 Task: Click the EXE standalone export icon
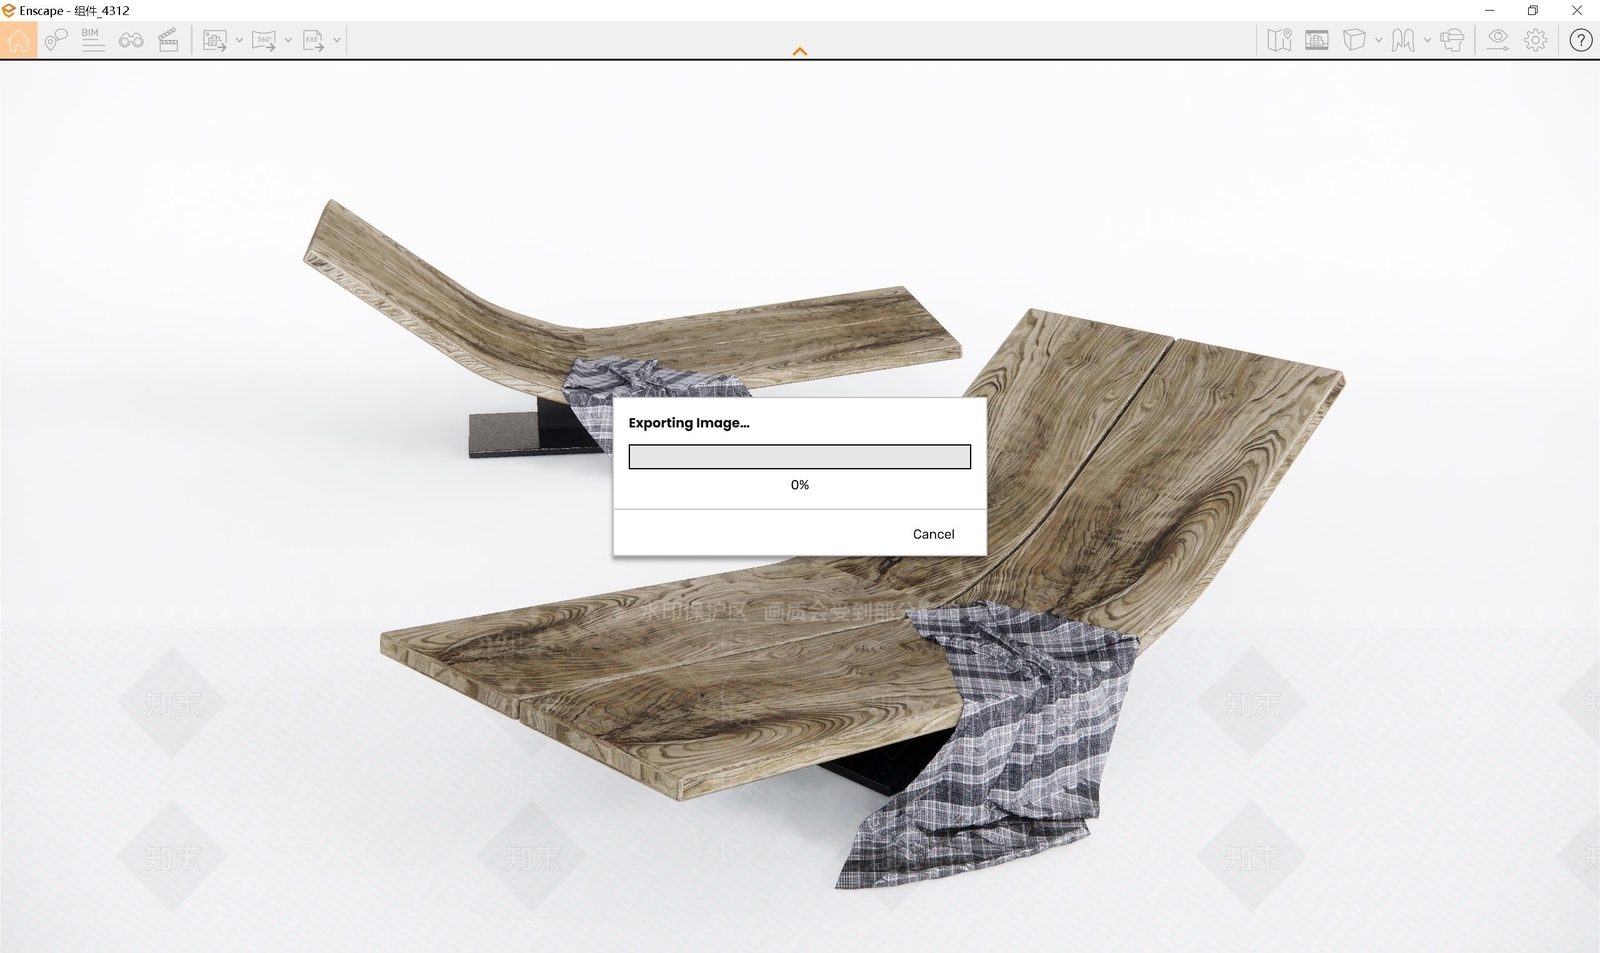(x=313, y=40)
